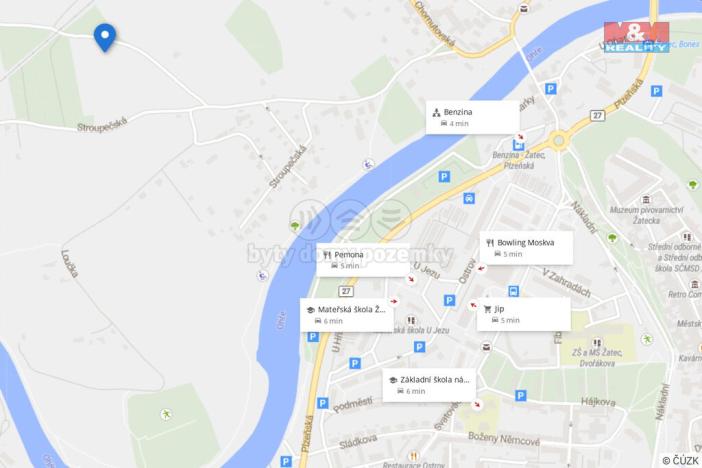The height and width of the screenshot is (468, 702).
Task: Click the M&M Reality logo
Action: 636,37
